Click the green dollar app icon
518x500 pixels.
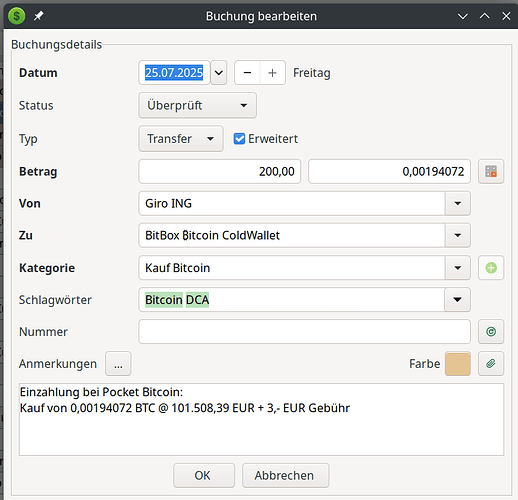[16, 16]
